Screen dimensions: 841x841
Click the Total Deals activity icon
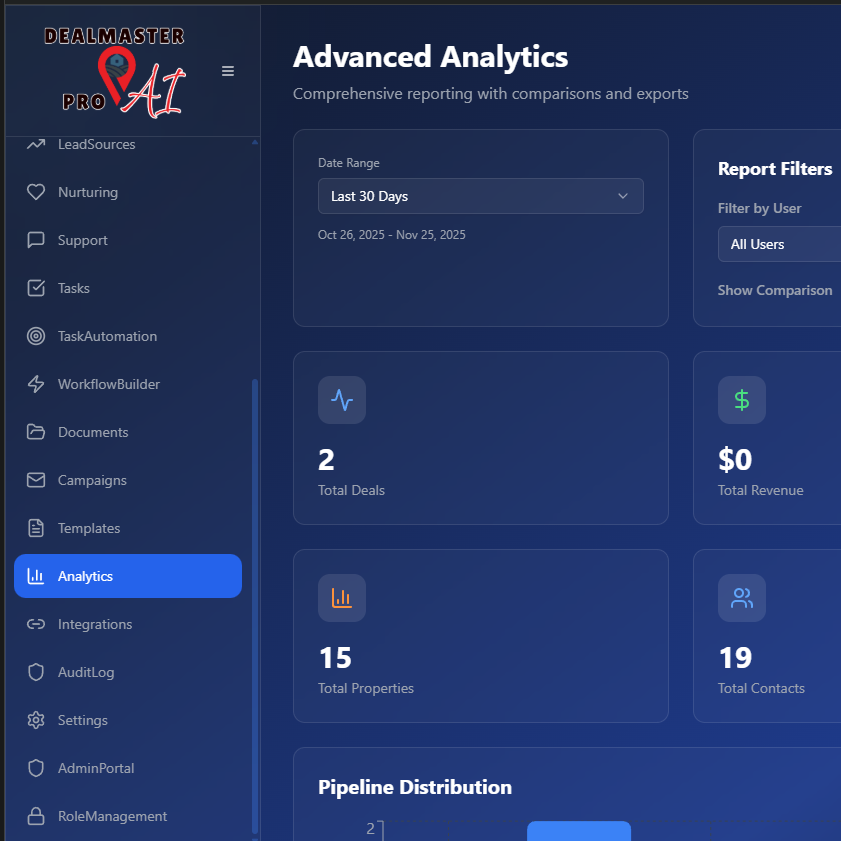342,400
